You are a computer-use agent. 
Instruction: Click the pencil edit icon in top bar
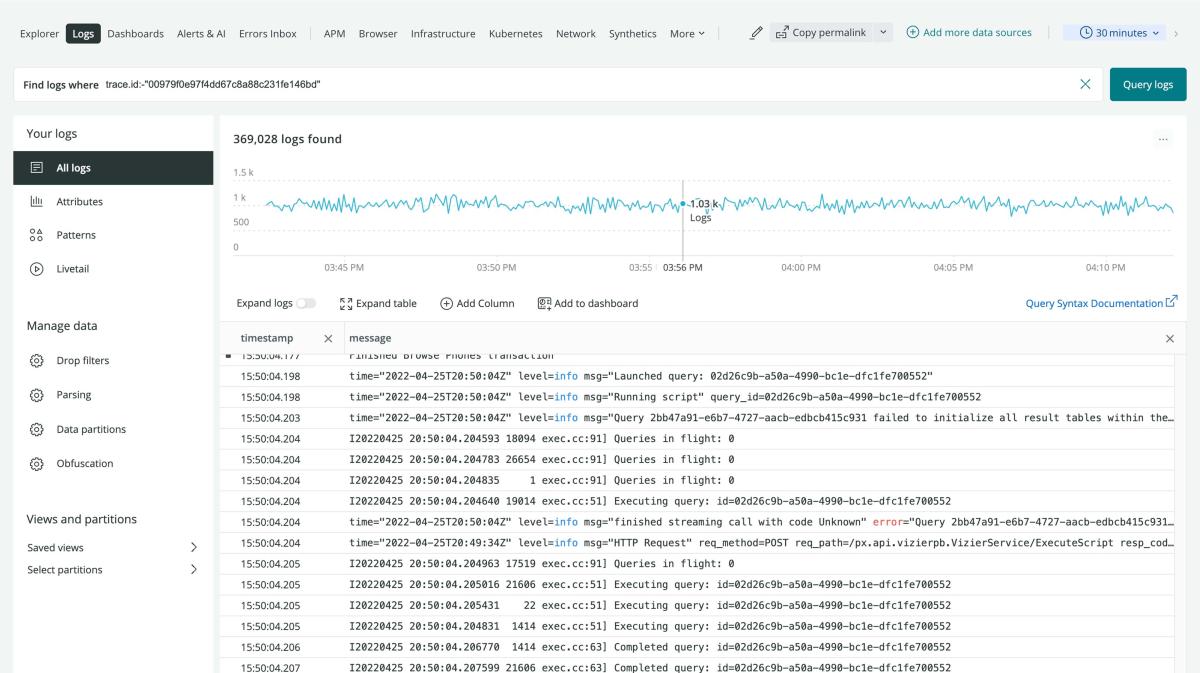click(756, 33)
